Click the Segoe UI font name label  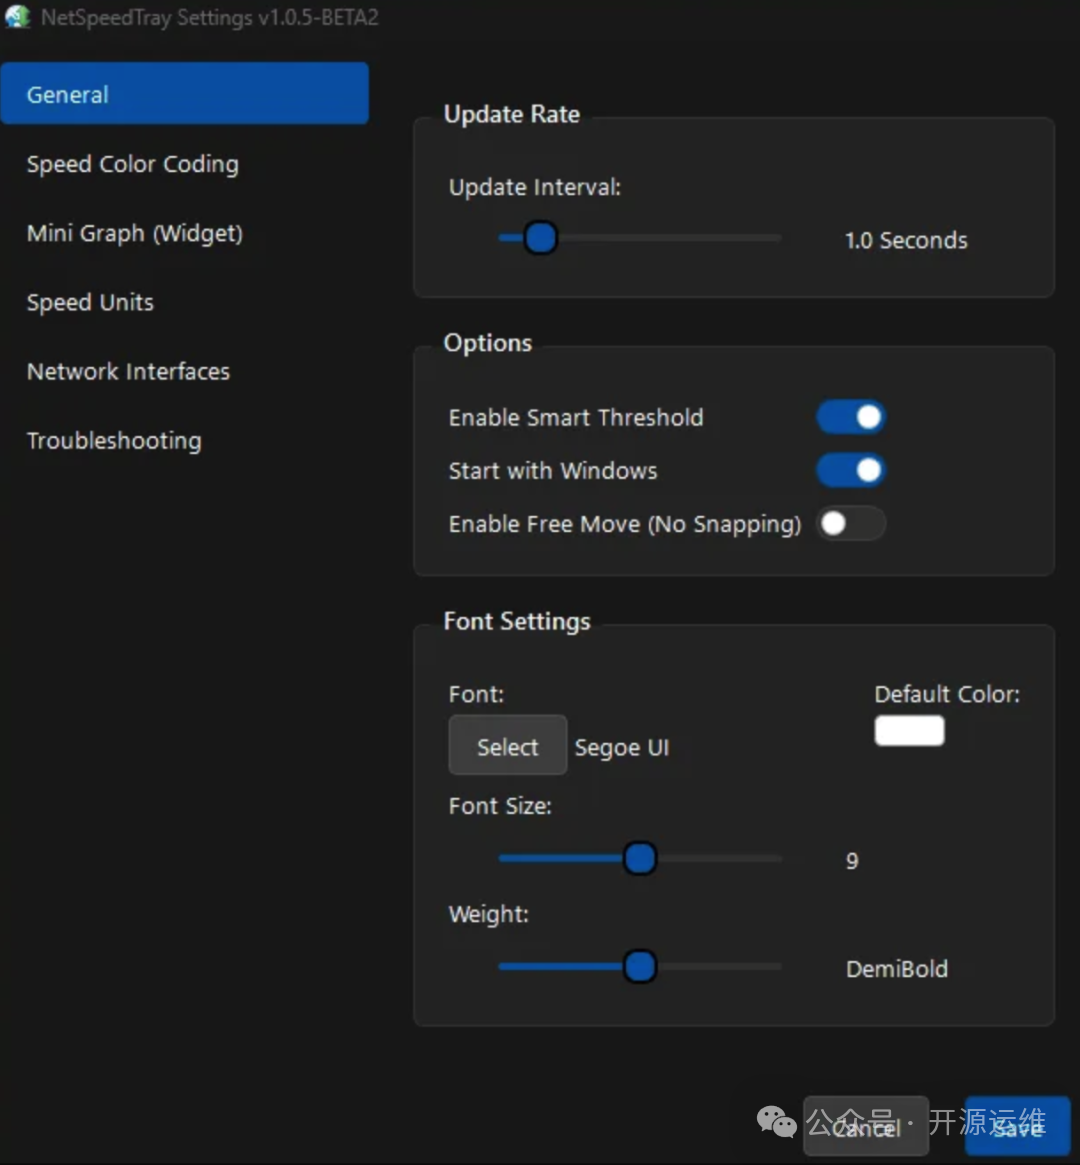point(621,746)
